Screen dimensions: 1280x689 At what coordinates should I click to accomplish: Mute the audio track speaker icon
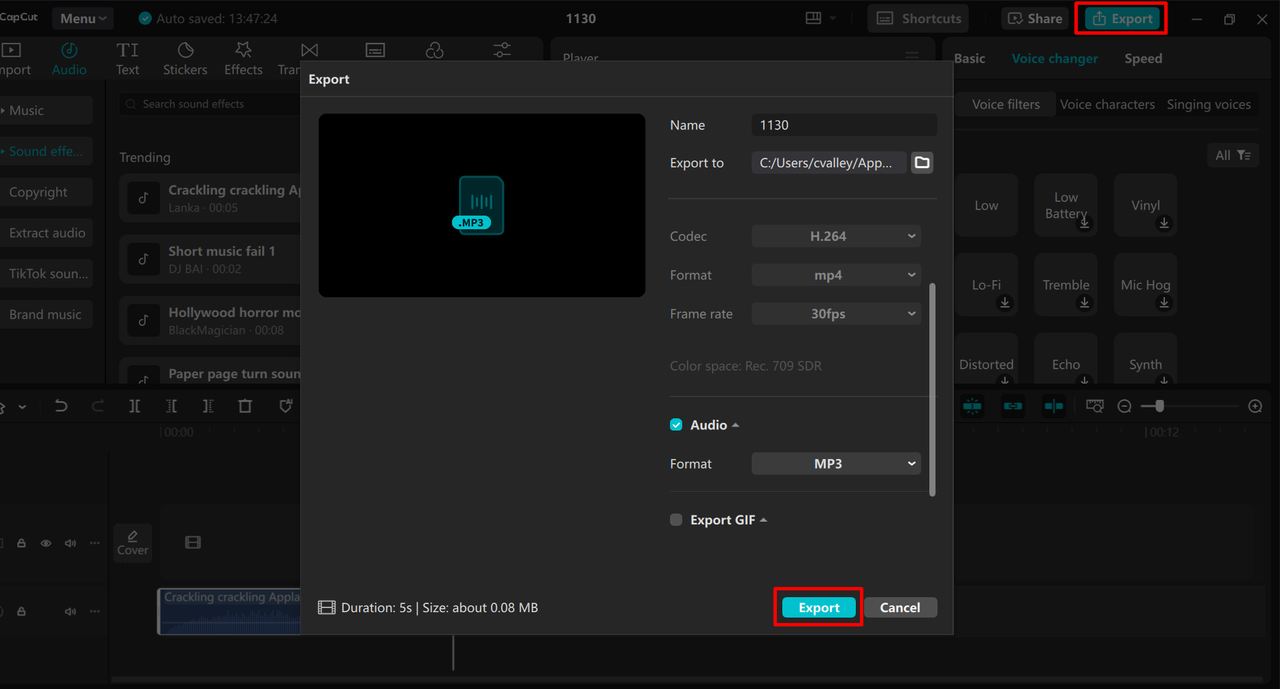coord(70,611)
